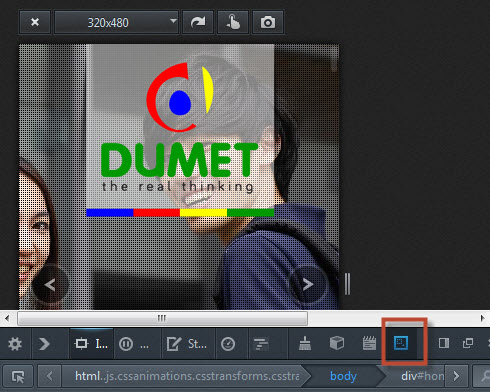Select the body breadcrumb node

pos(343,377)
